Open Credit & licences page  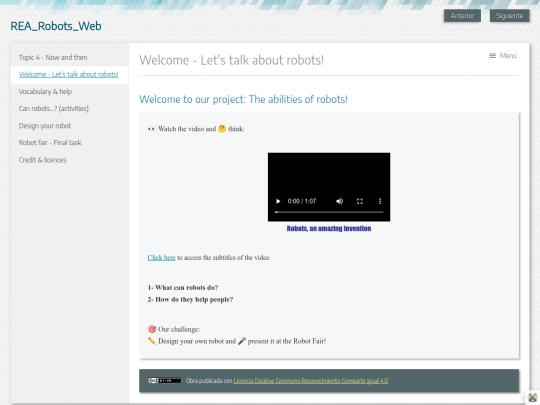click(x=42, y=160)
